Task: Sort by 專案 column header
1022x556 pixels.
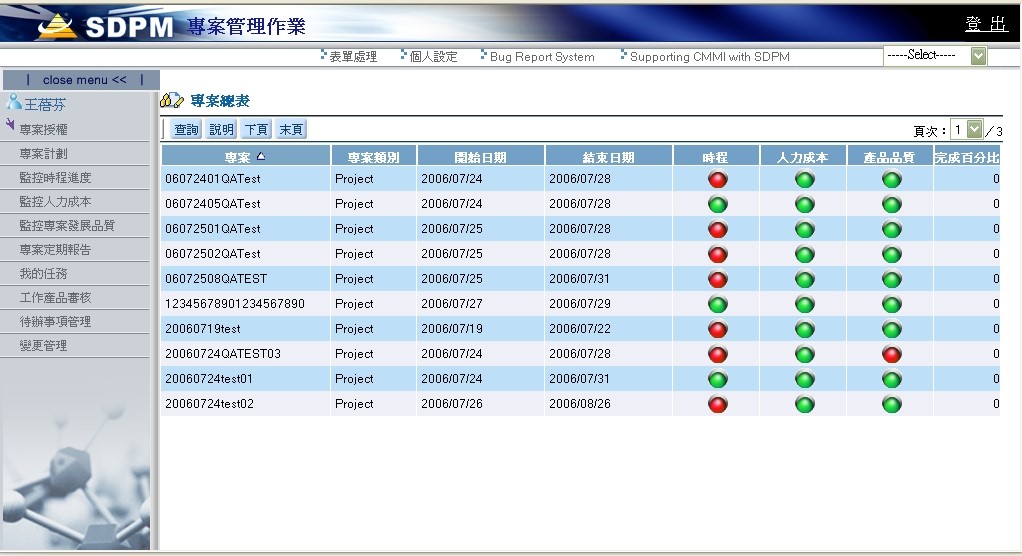Action: (245, 156)
